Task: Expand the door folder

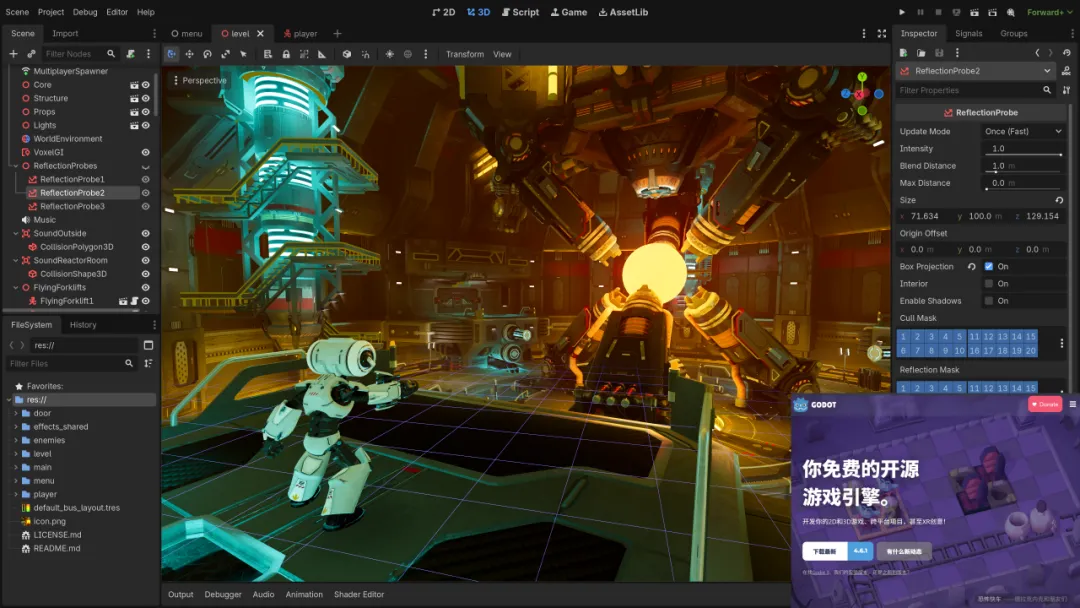Action: pyautogui.click(x=16, y=413)
